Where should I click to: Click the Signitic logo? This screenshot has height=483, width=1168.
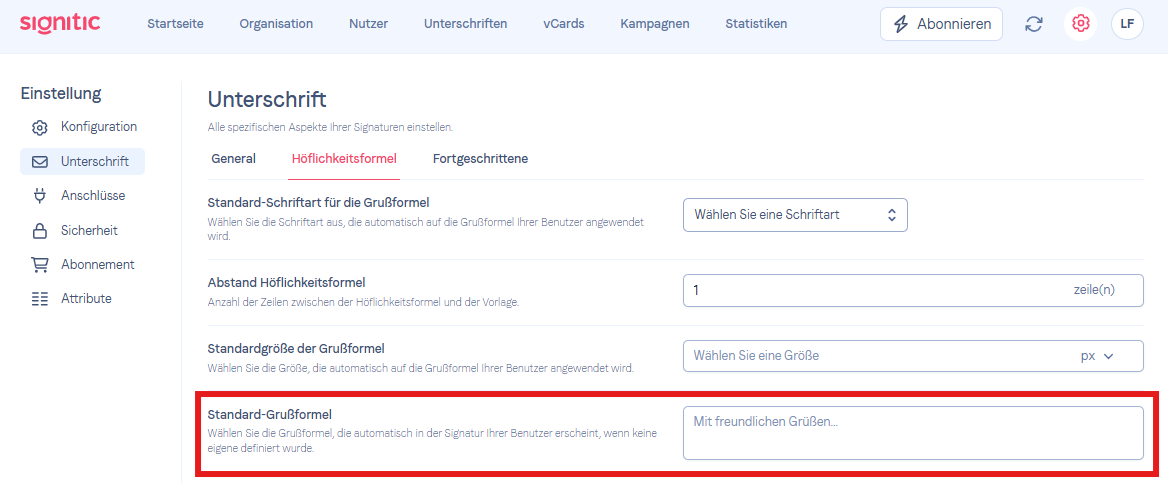point(60,23)
